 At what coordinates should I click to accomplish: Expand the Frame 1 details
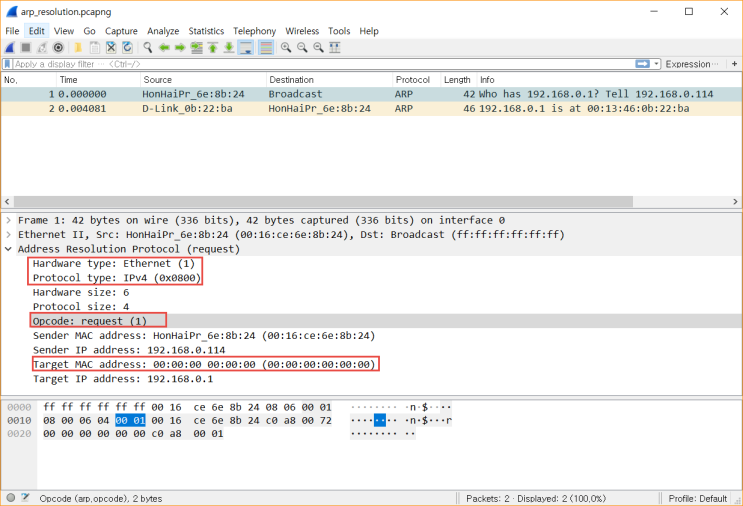(9, 220)
